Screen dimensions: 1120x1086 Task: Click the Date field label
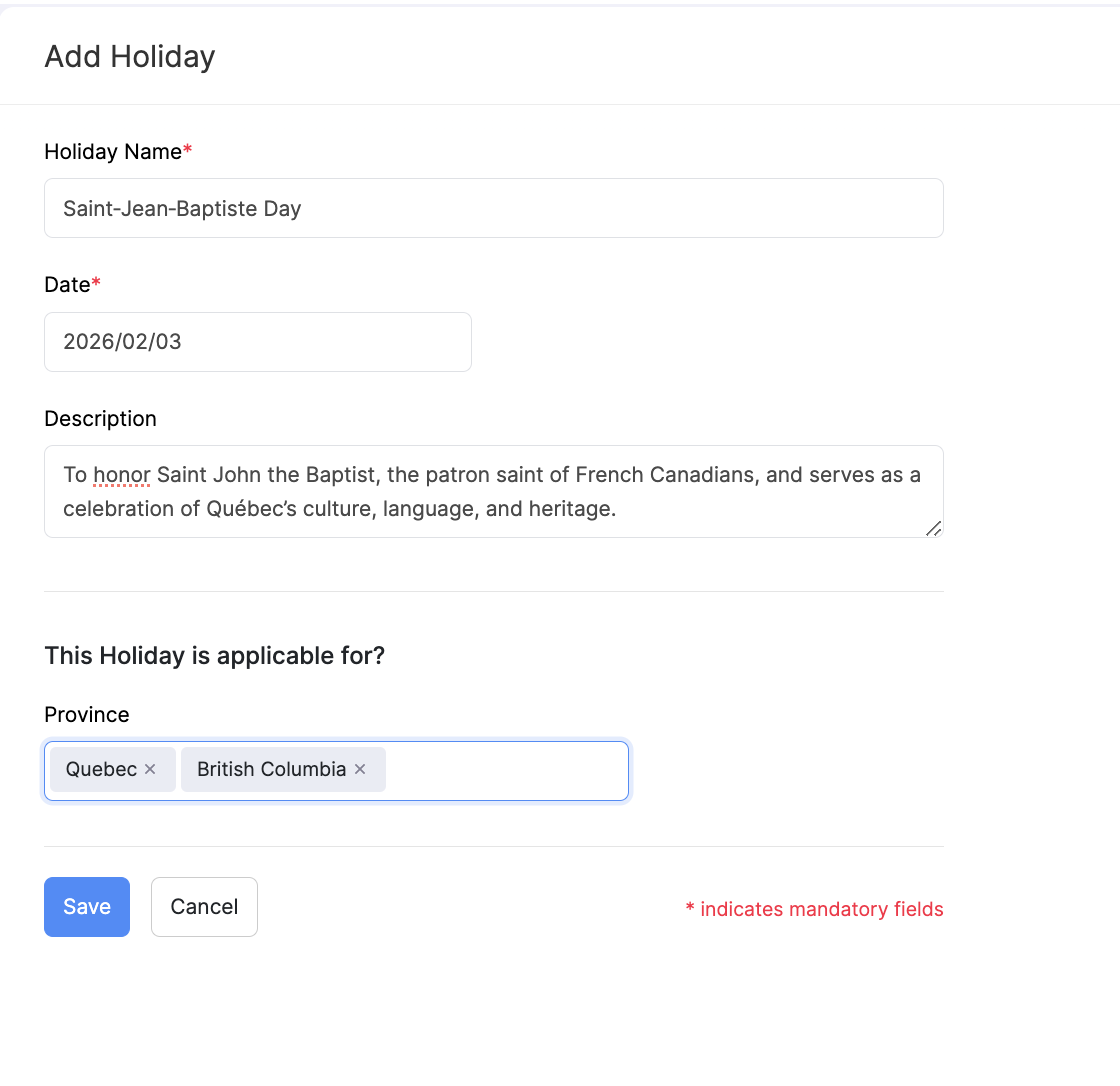pos(67,285)
